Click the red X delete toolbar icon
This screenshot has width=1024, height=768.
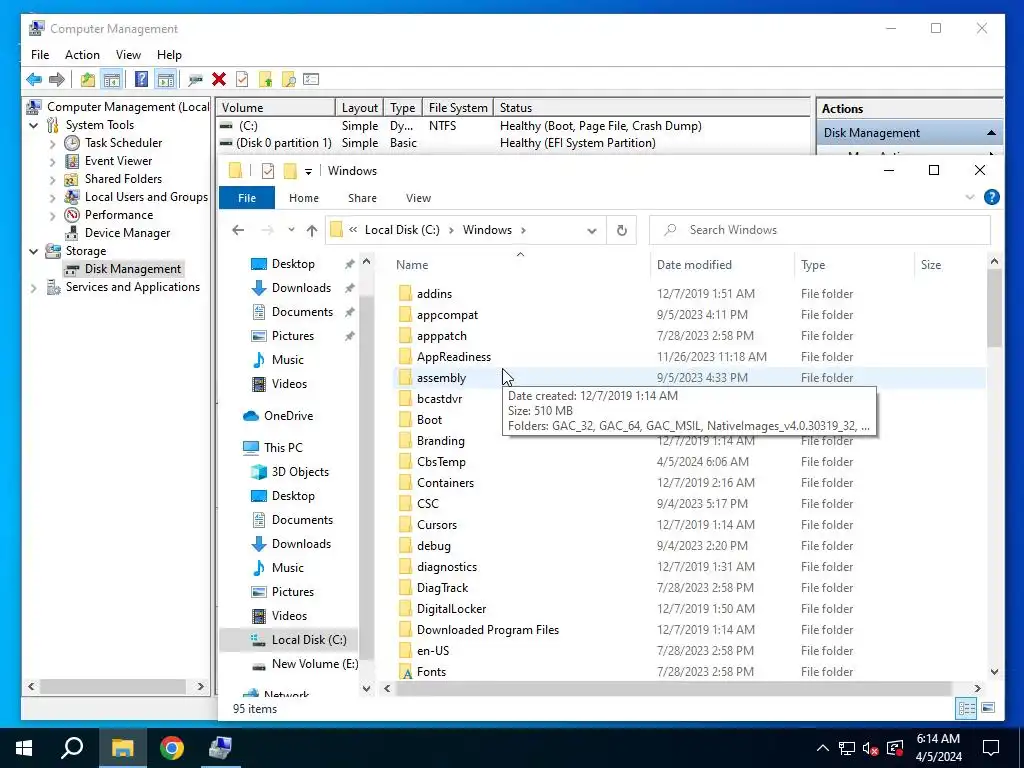pyautogui.click(x=219, y=80)
